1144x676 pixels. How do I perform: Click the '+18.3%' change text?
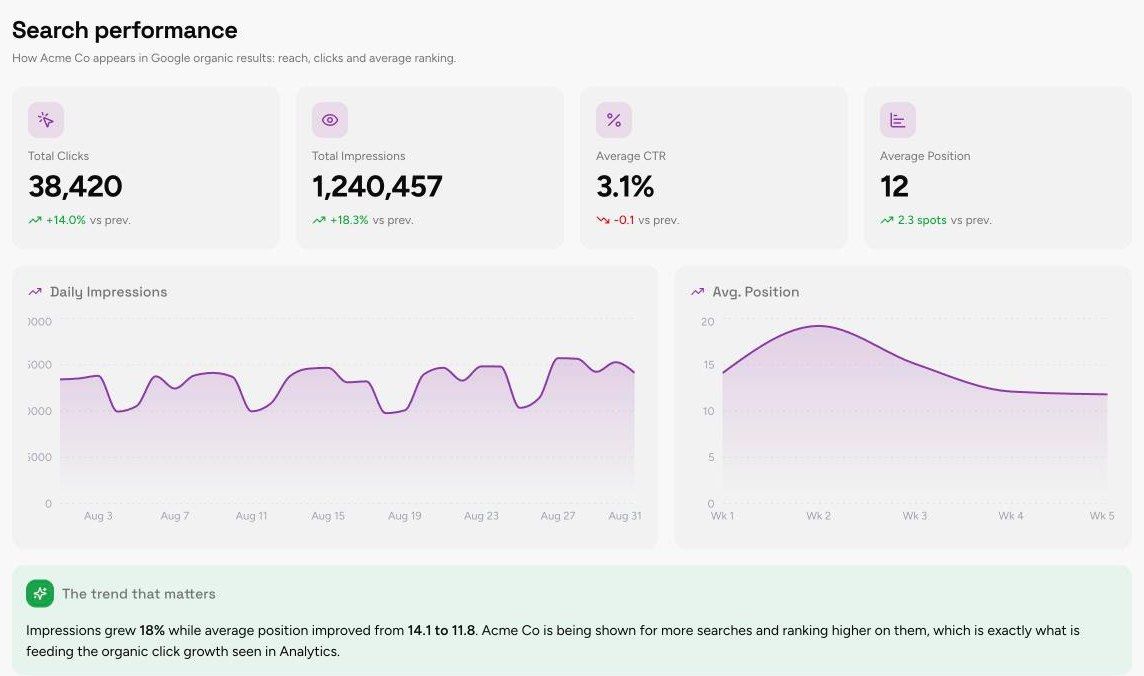click(349, 220)
